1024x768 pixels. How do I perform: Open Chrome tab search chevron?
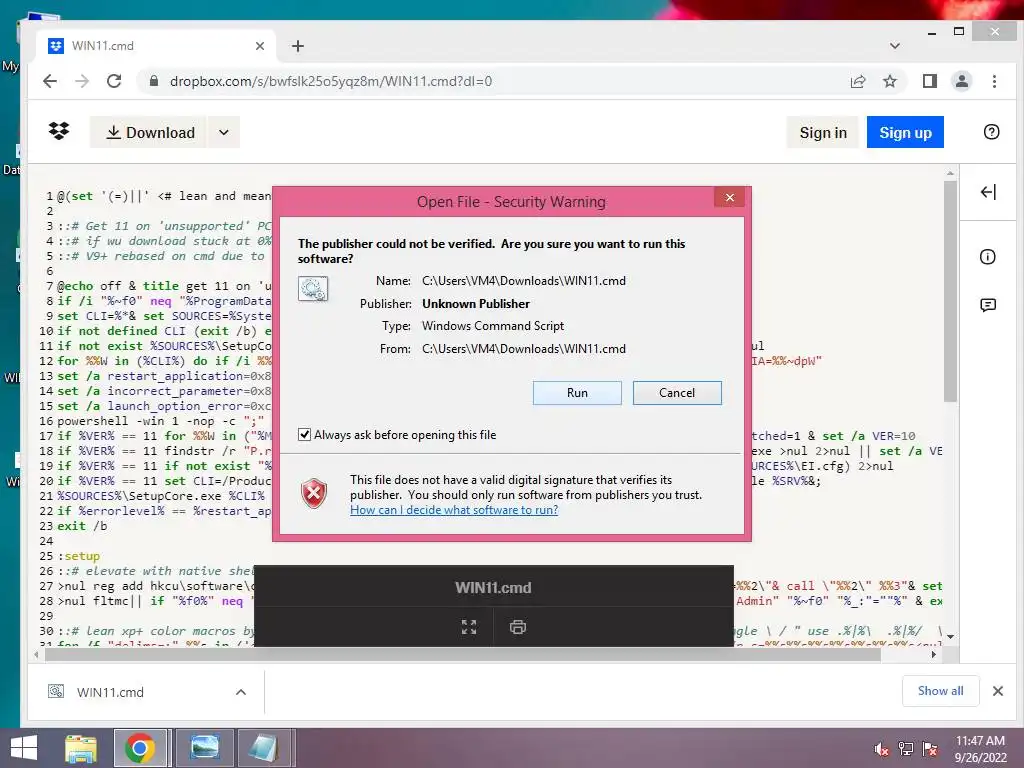(895, 46)
